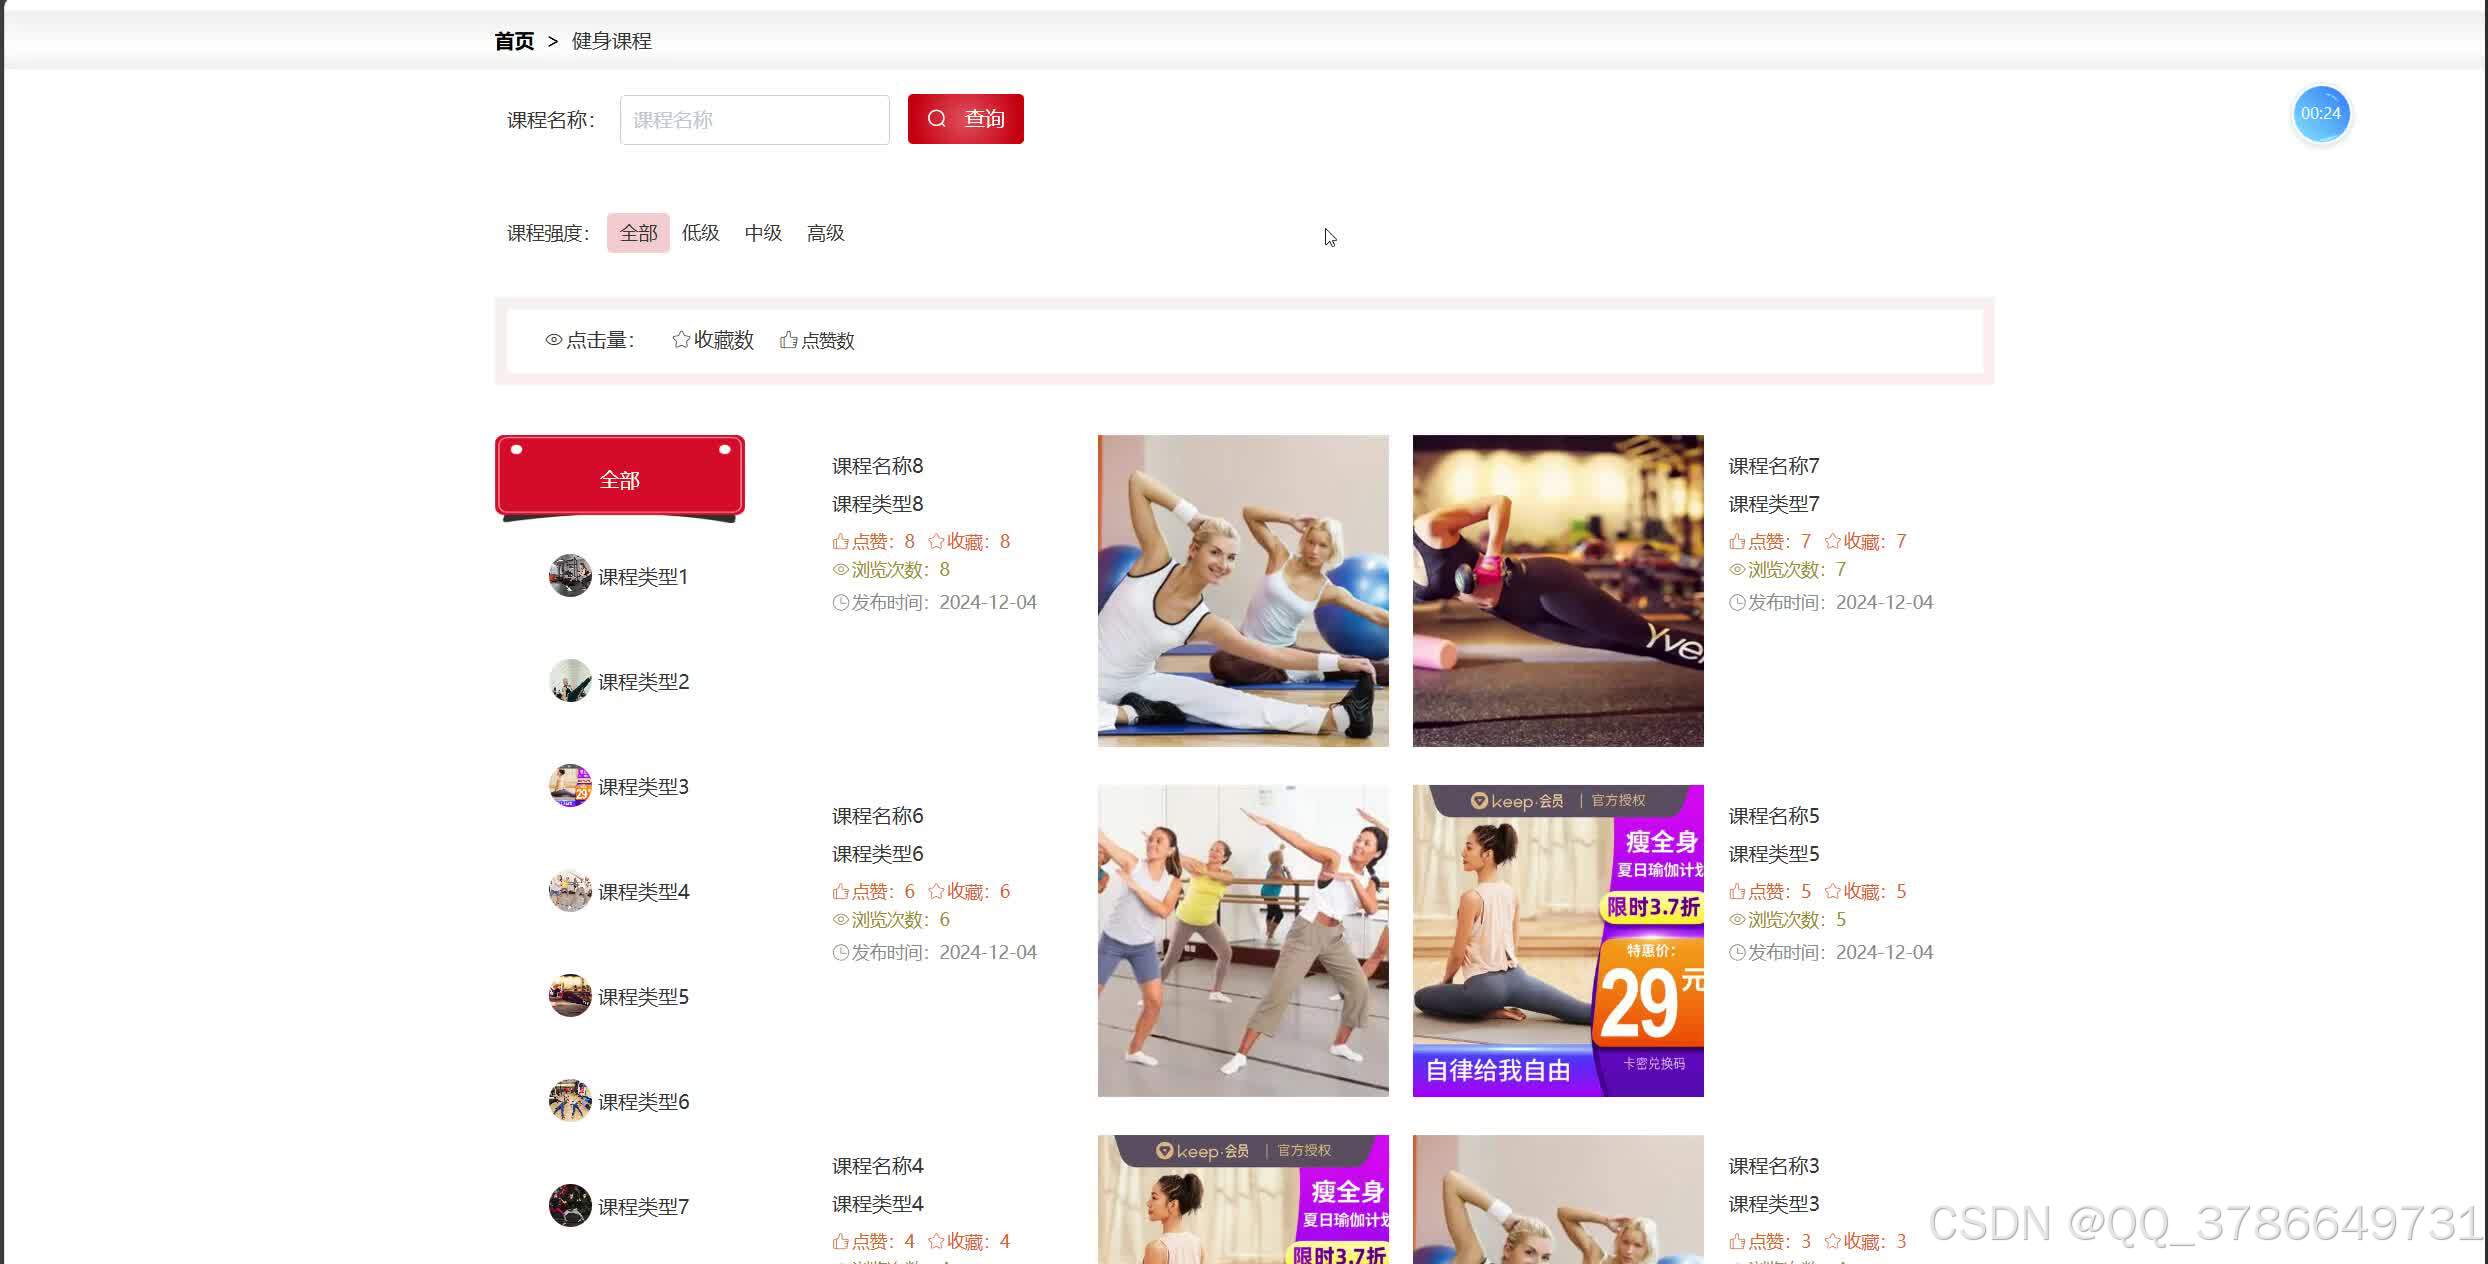Click the 点赞 thumbs-up icon under 课程名称8
The image size is (2488, 1264).
point(841,541)
